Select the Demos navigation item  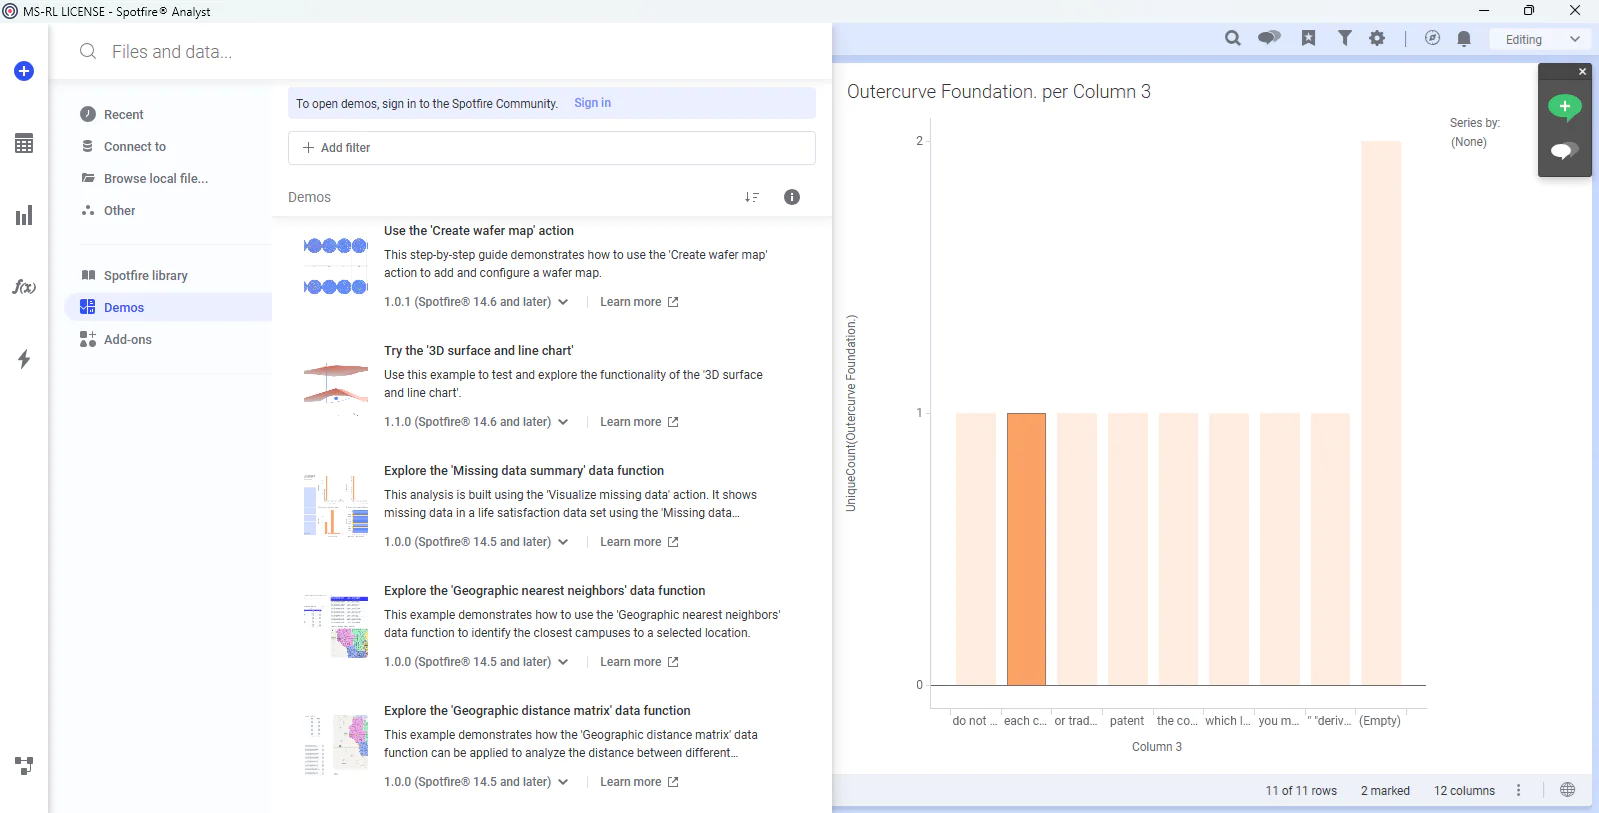coord(168,307)
